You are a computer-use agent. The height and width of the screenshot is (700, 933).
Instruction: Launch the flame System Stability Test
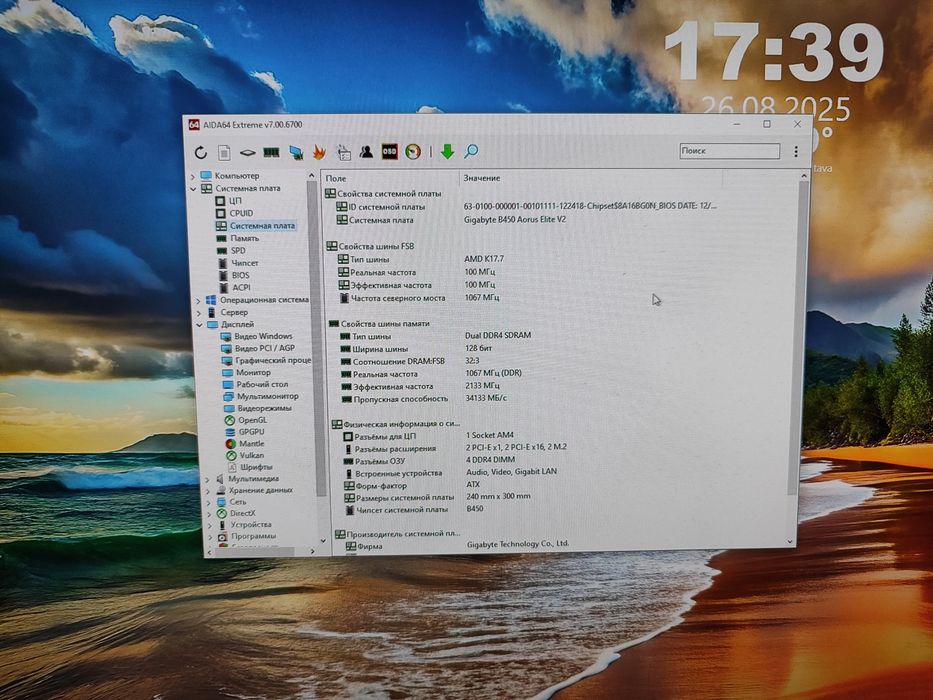319,152
